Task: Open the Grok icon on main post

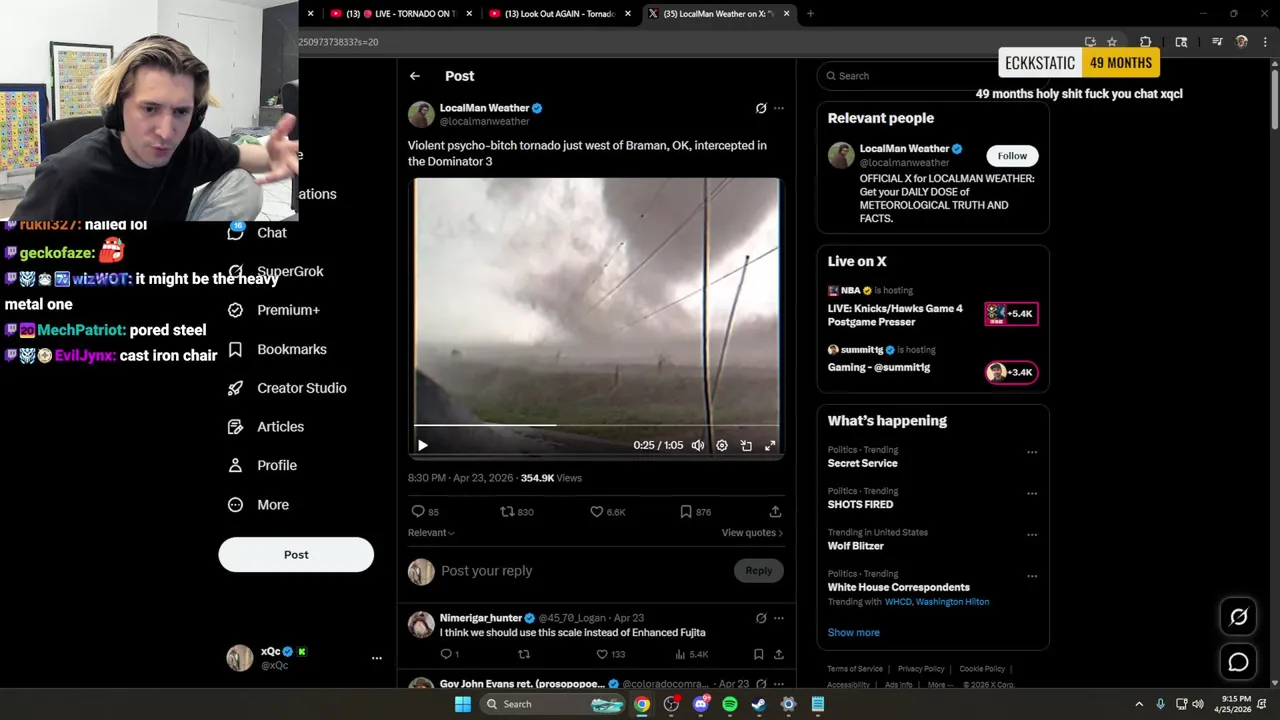Action: click(761, 108)
